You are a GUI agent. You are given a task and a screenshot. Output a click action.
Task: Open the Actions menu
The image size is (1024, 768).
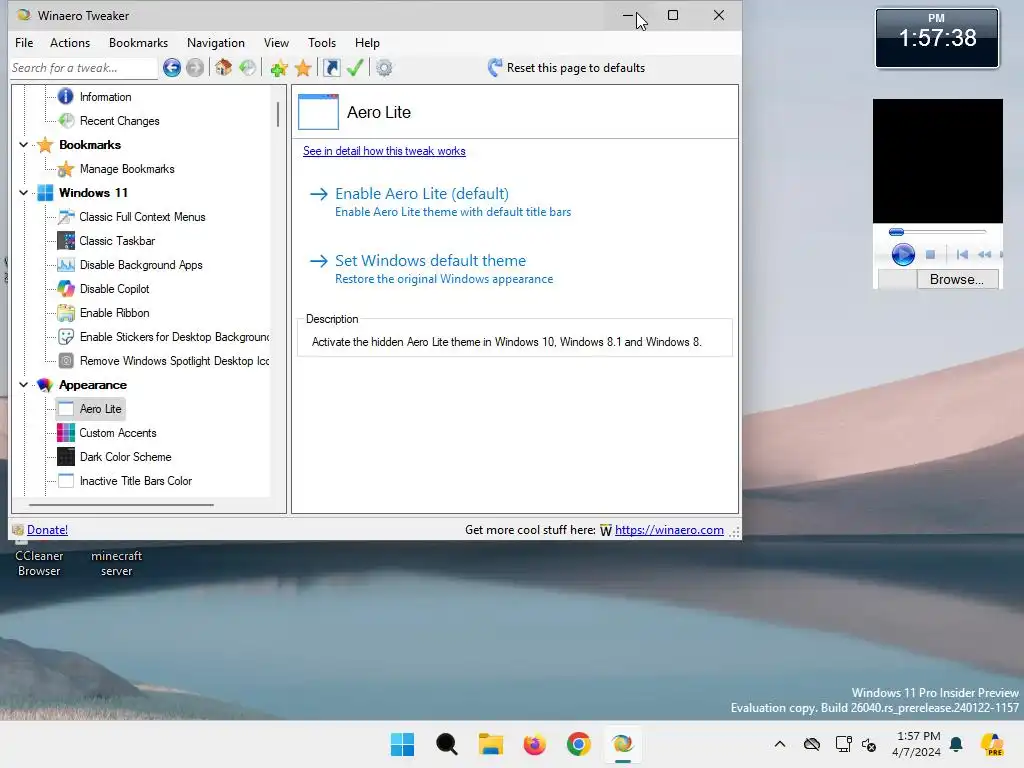(x=70, y=42)
